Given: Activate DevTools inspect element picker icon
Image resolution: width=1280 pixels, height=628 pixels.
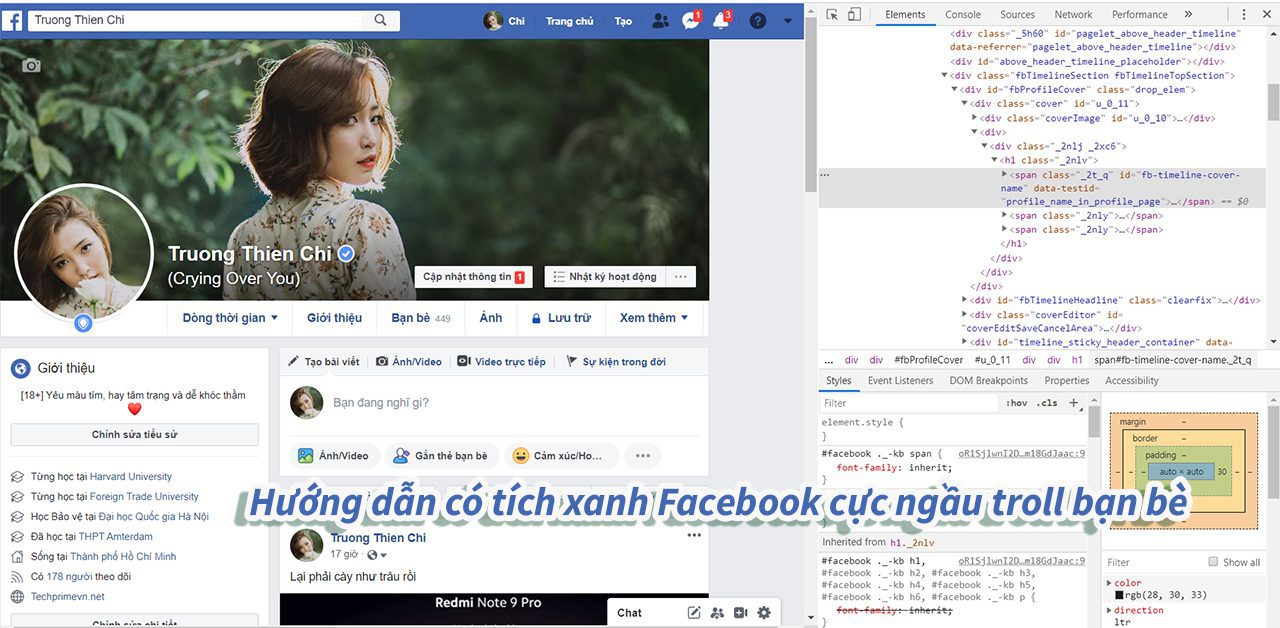Looking at the screenshot, I should pos(832,14).
